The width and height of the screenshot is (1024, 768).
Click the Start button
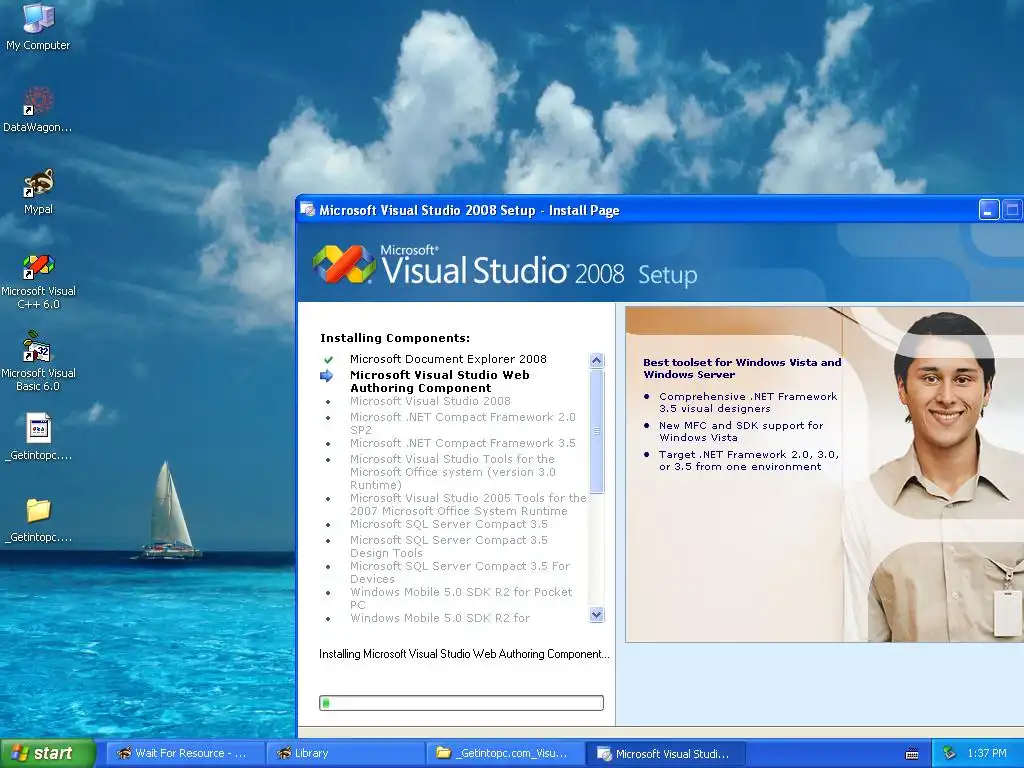tap(47, 753)
